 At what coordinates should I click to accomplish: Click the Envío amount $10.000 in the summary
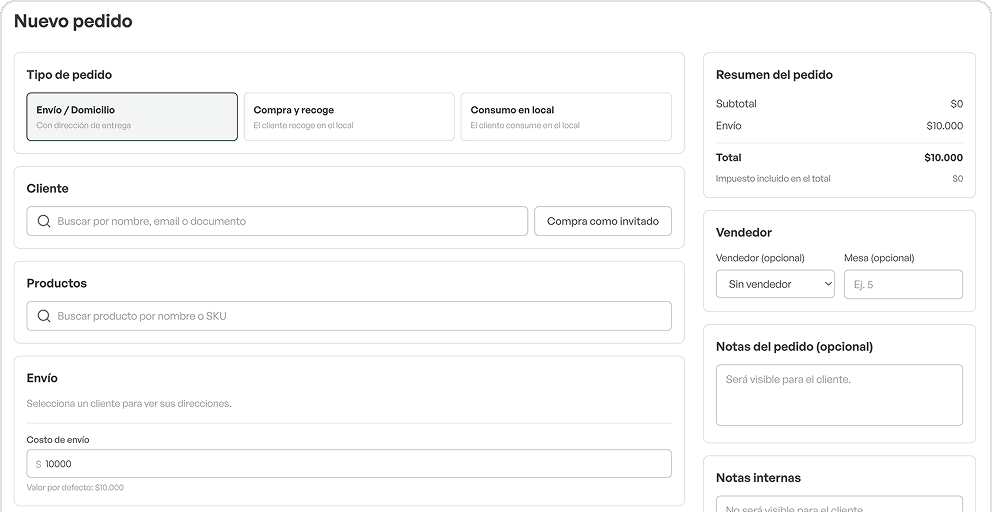(945, 126)
